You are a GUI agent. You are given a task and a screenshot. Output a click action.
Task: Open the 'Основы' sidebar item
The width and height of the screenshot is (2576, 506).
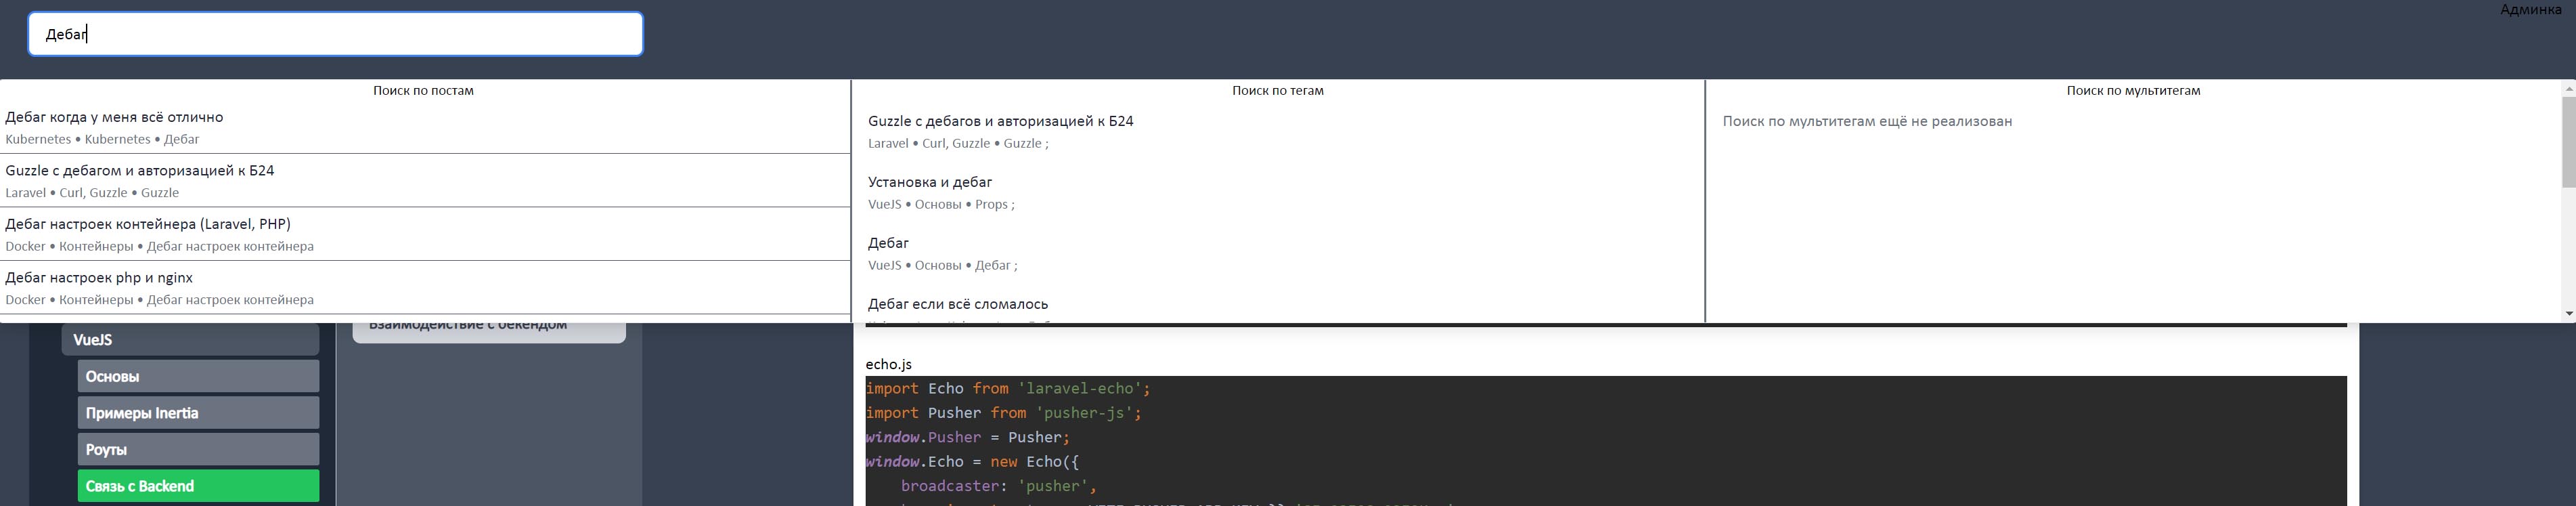tap(198, 377)
